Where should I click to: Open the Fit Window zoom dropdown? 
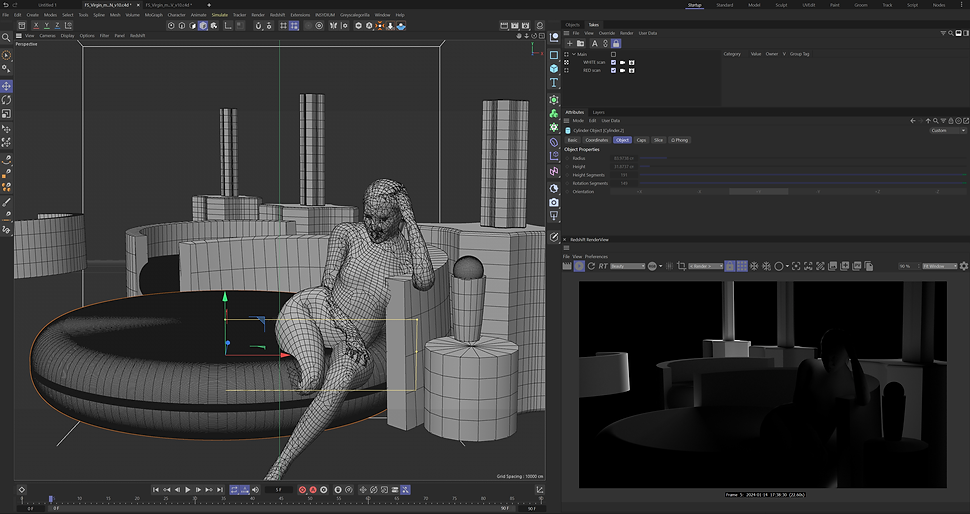pos(940,266)
